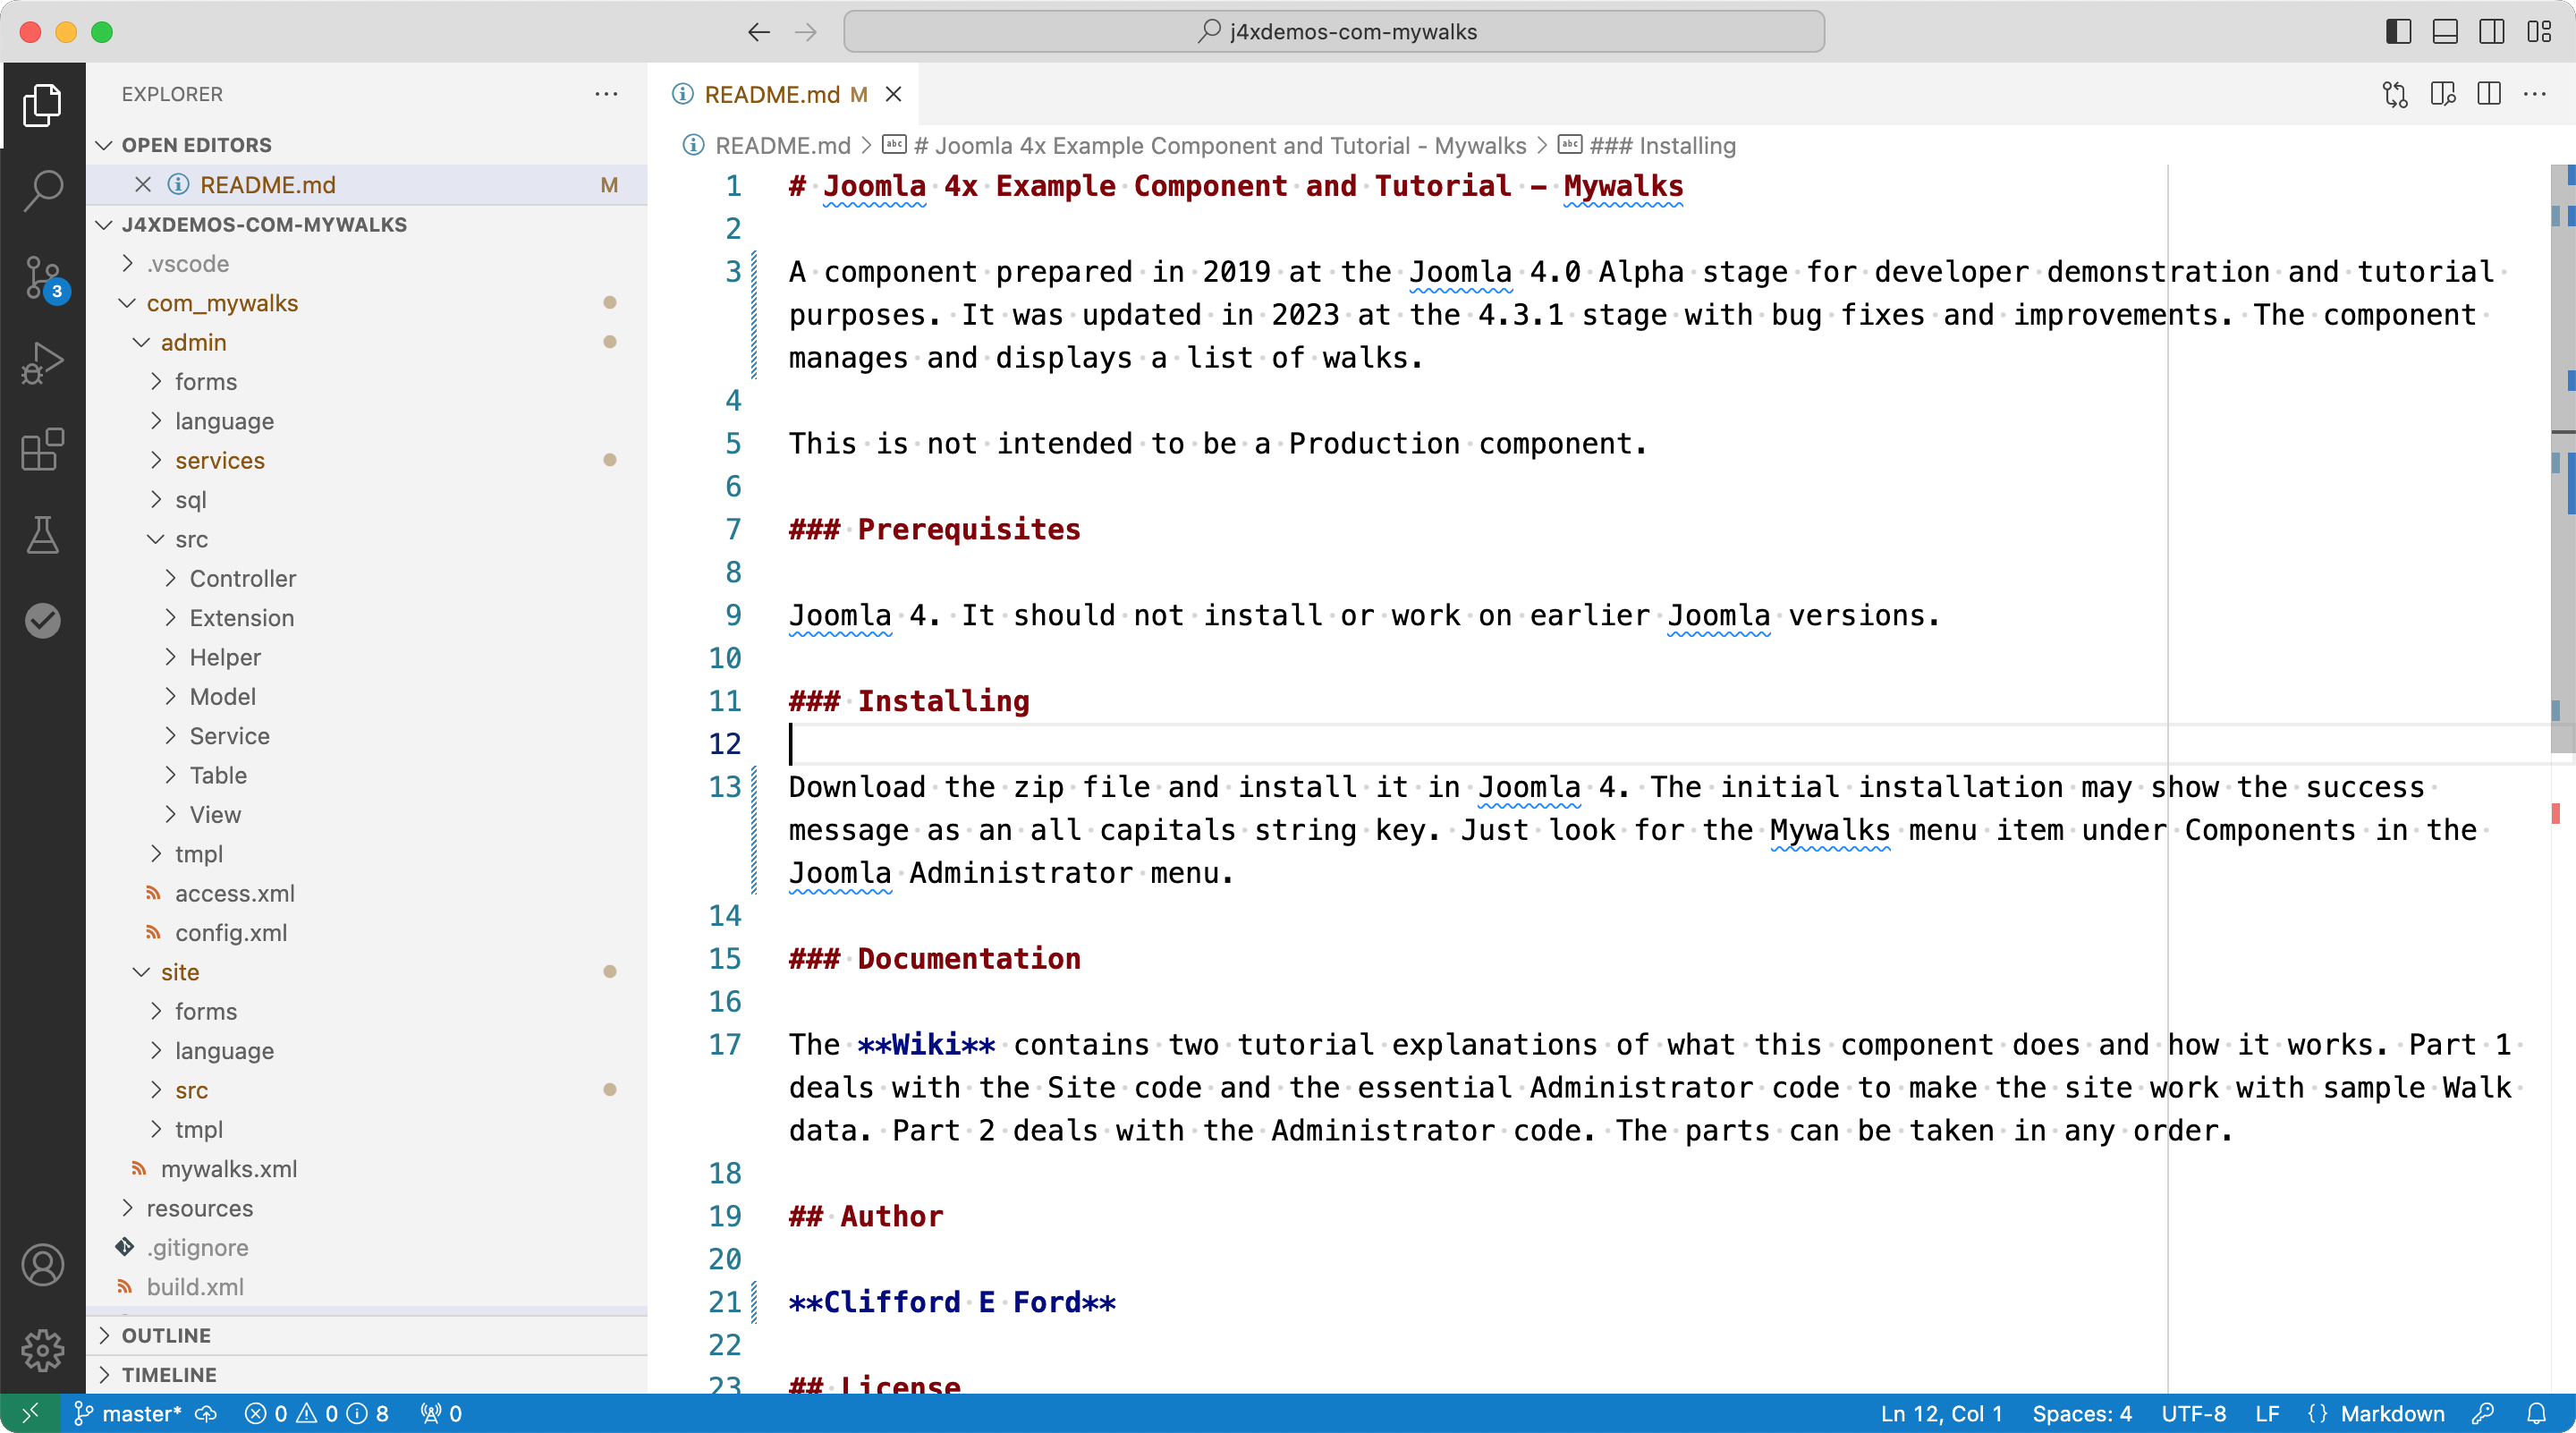The width and height of the screenshot is (2576, 1433).
Task: Click the master* branch in status bar
Action: [128, 1413]
